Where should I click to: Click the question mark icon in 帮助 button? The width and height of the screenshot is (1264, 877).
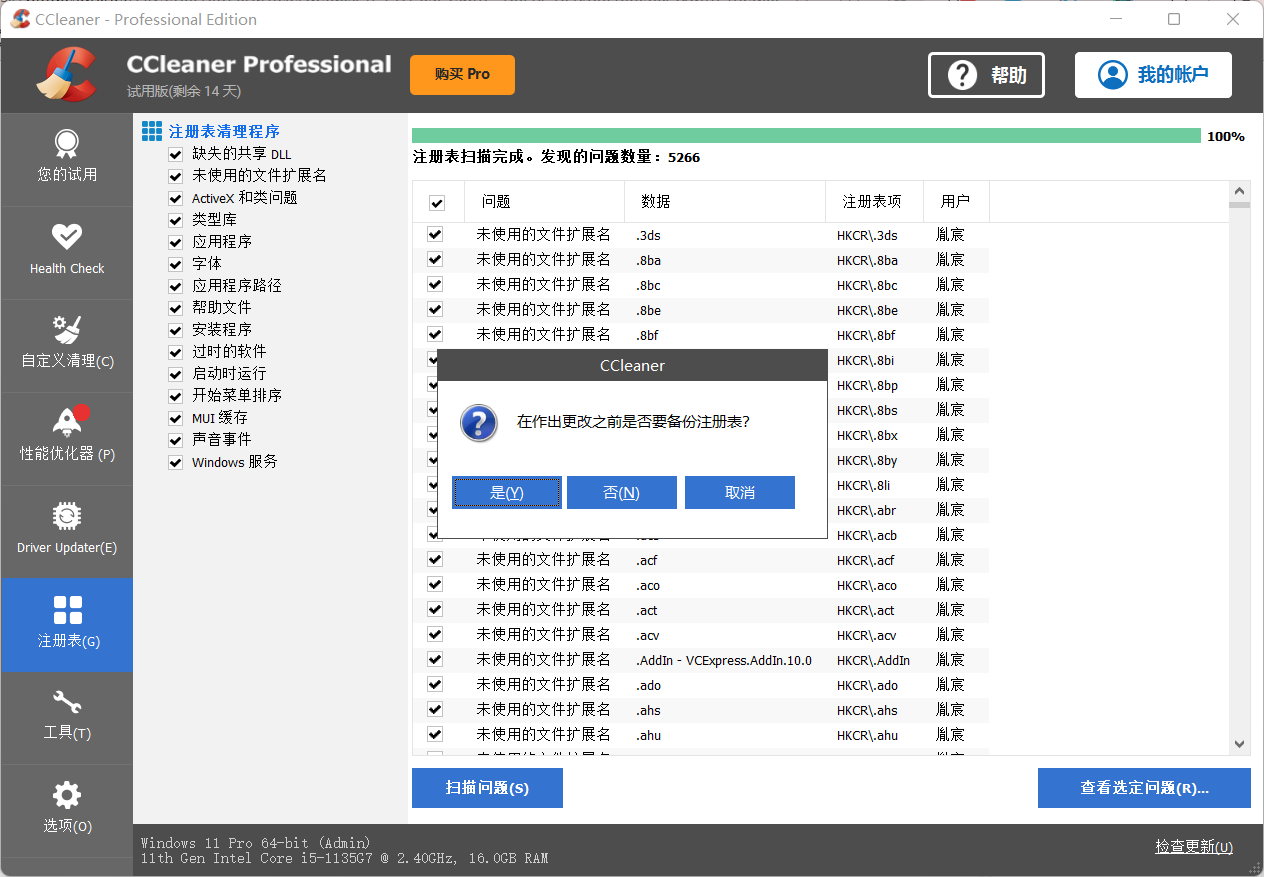pos(962,75)
